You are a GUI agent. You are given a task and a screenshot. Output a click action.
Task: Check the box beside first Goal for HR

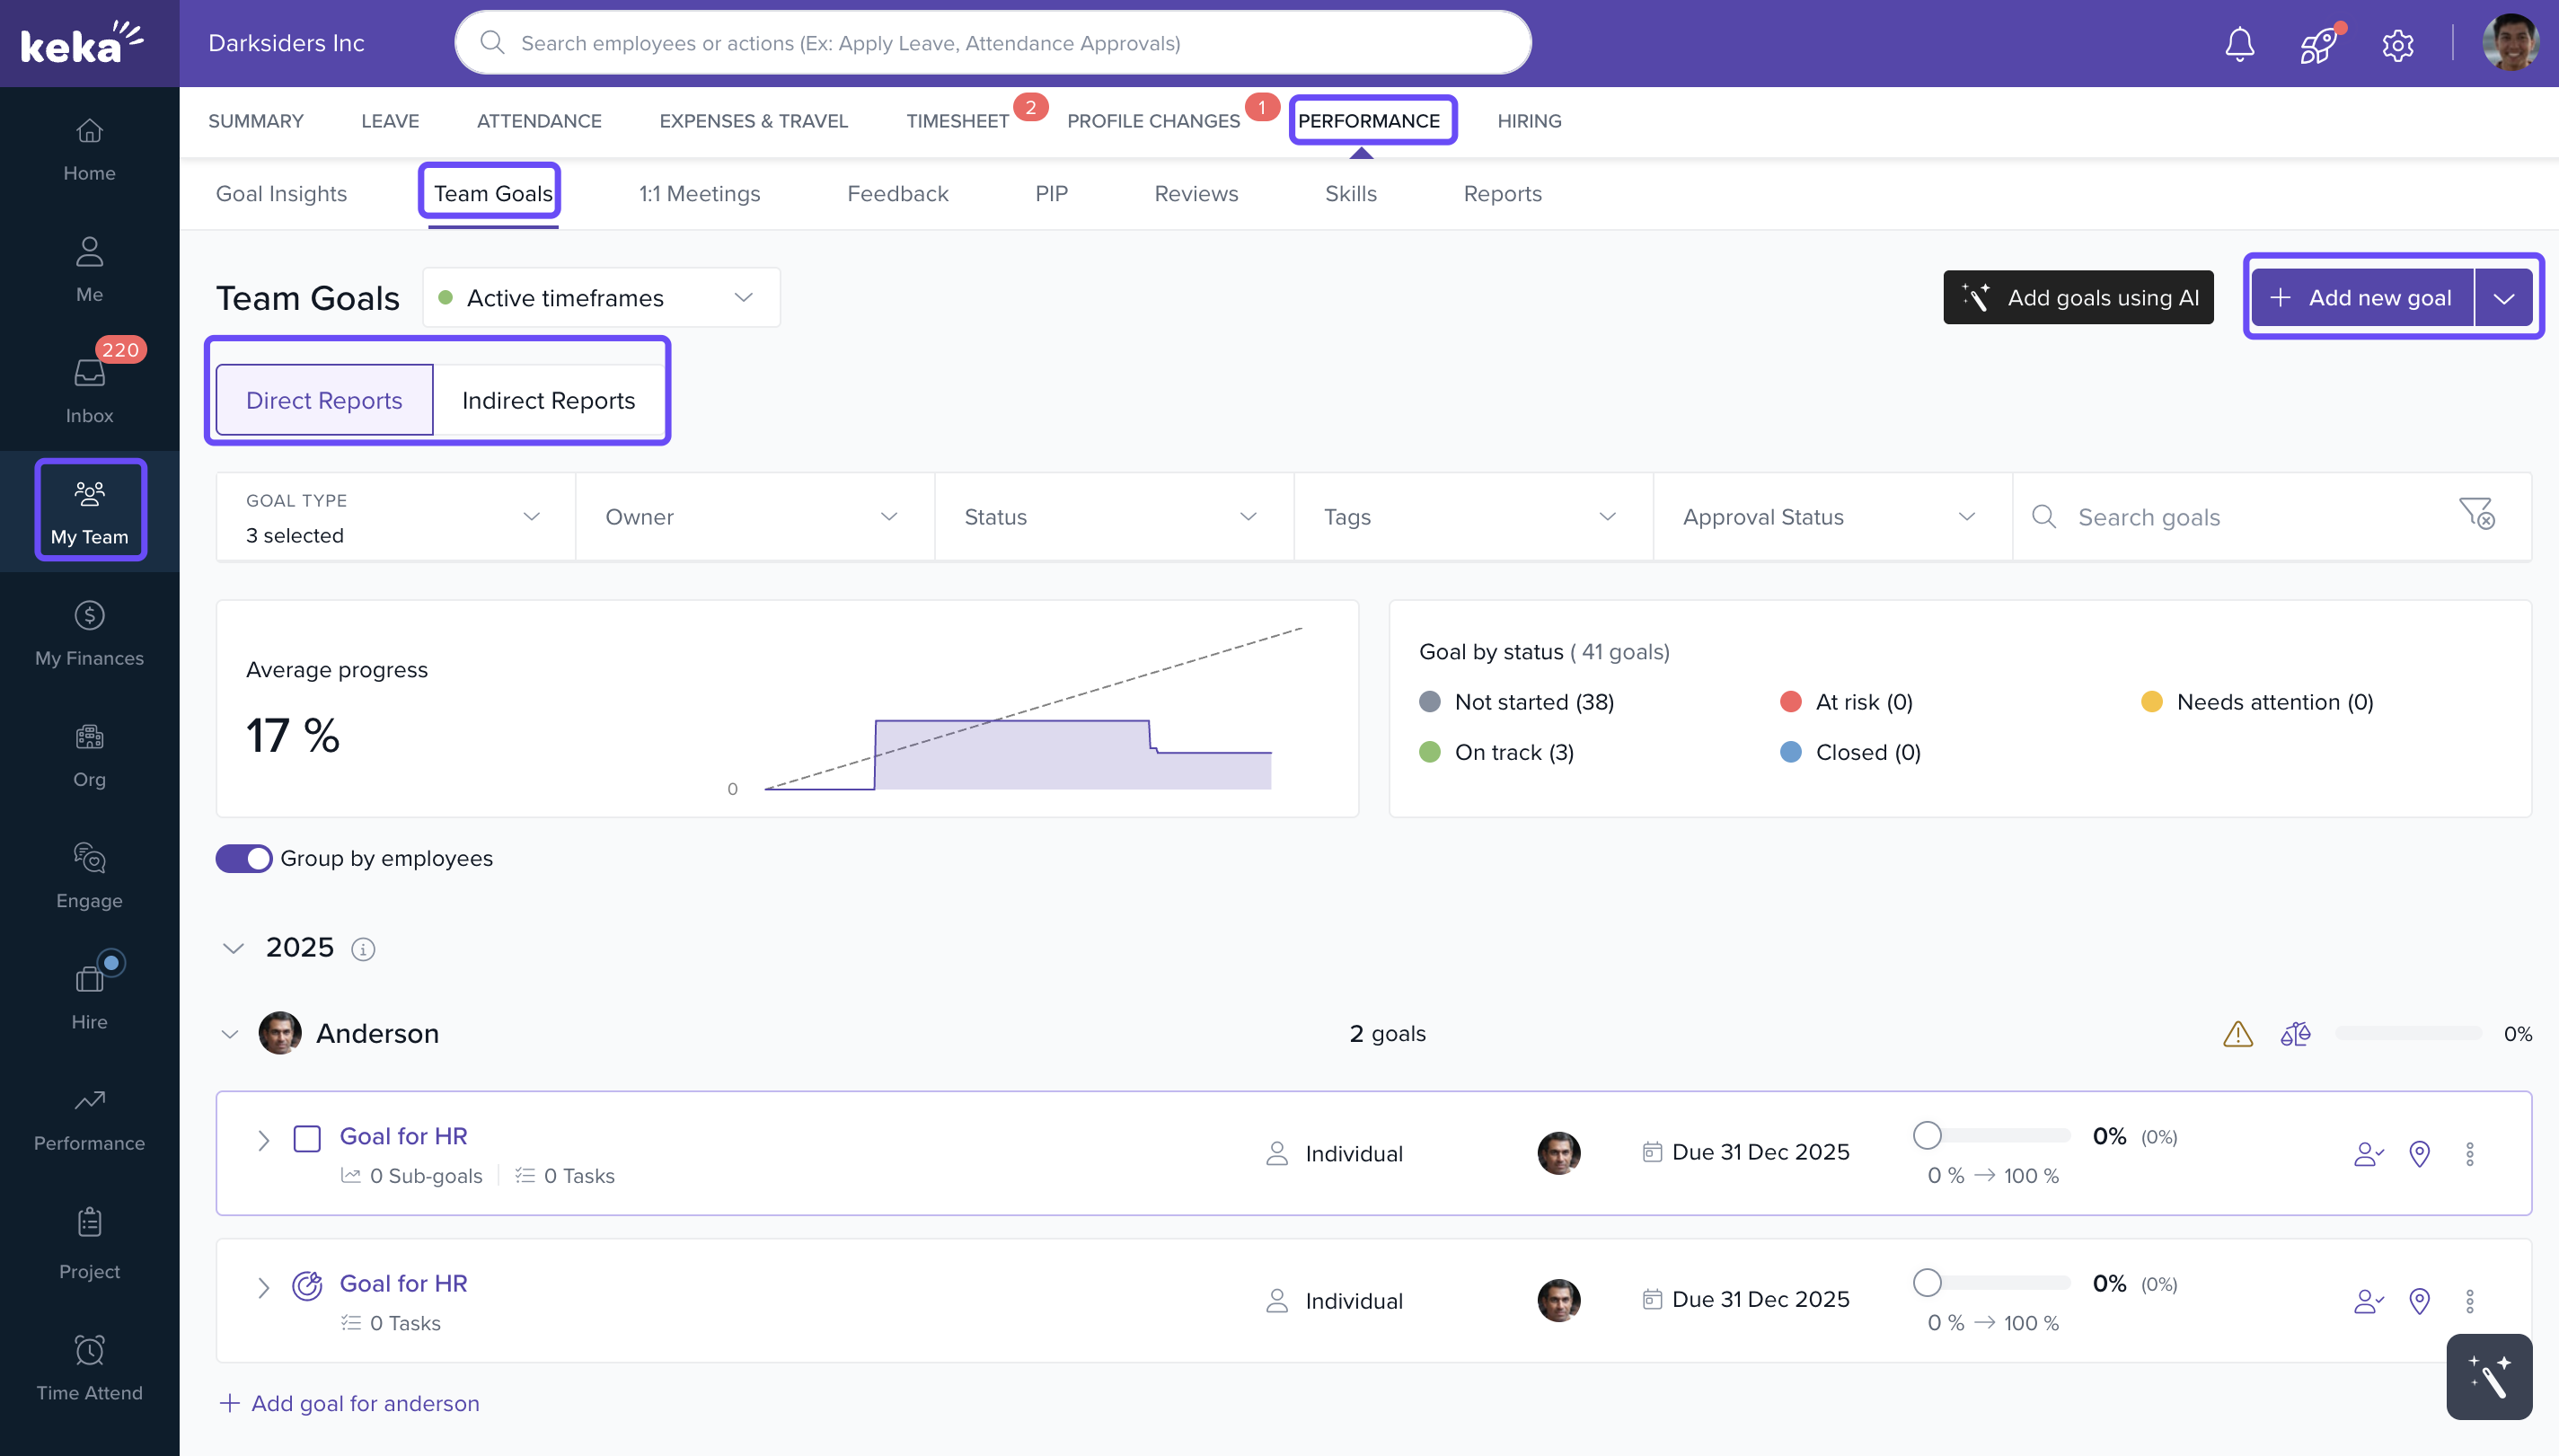pos(307,1138)
